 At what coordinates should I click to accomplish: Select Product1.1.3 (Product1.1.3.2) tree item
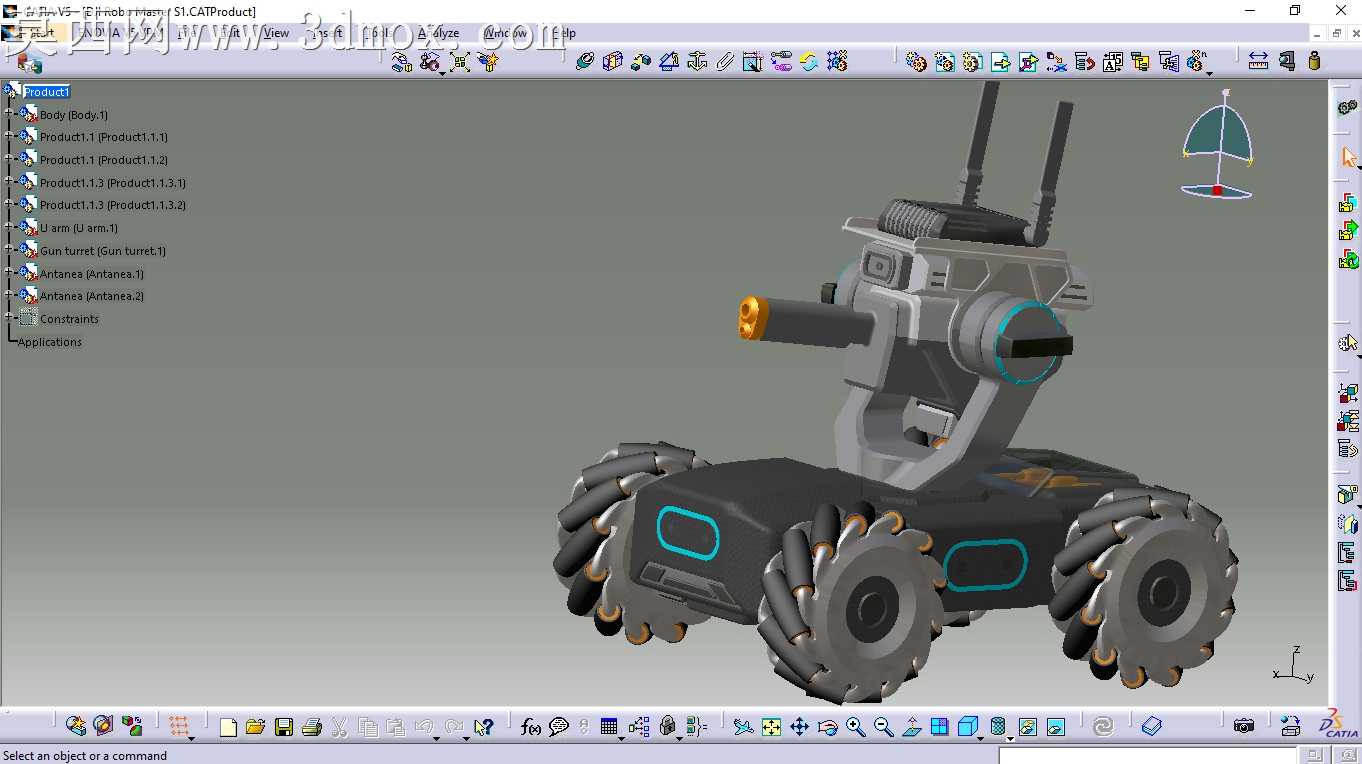(113, 205)
